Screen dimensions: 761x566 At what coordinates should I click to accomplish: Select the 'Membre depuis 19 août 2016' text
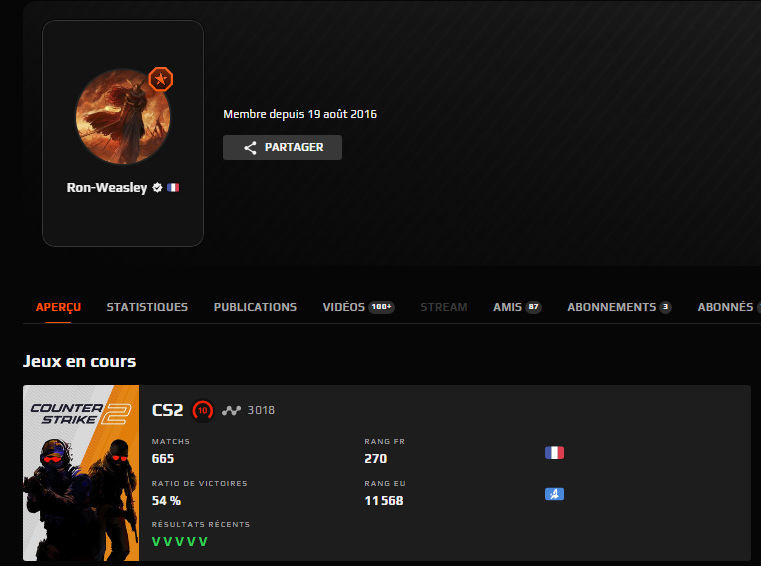[300, 114]
